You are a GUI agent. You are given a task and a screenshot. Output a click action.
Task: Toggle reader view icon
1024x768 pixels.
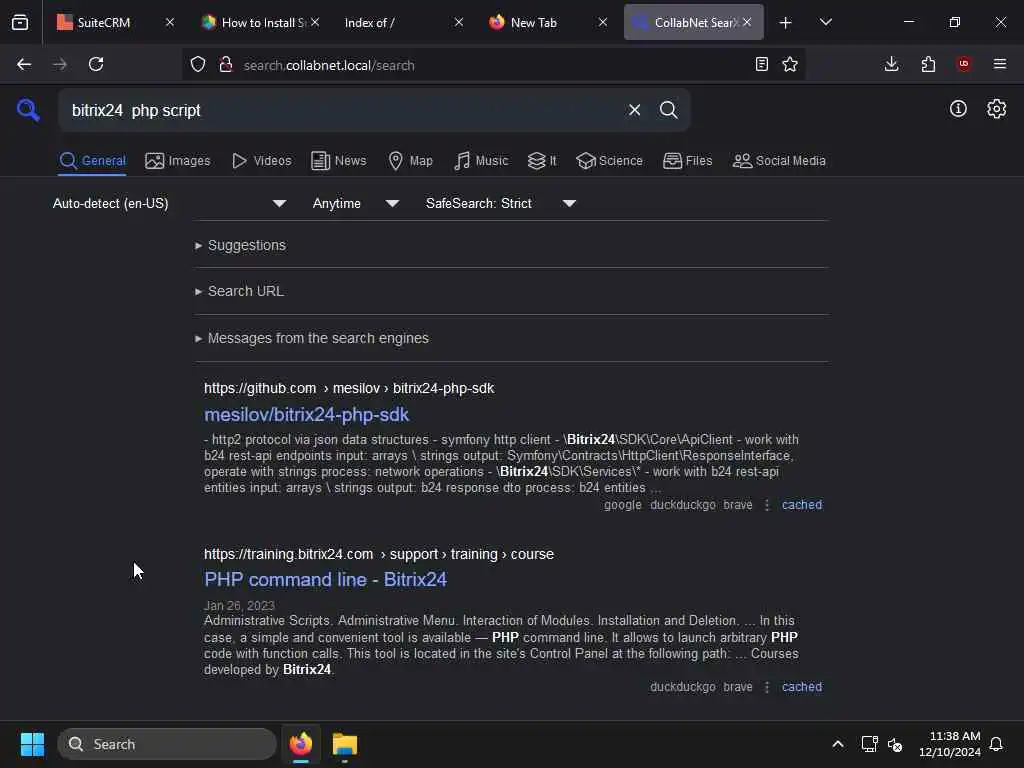tap(761, 64)
